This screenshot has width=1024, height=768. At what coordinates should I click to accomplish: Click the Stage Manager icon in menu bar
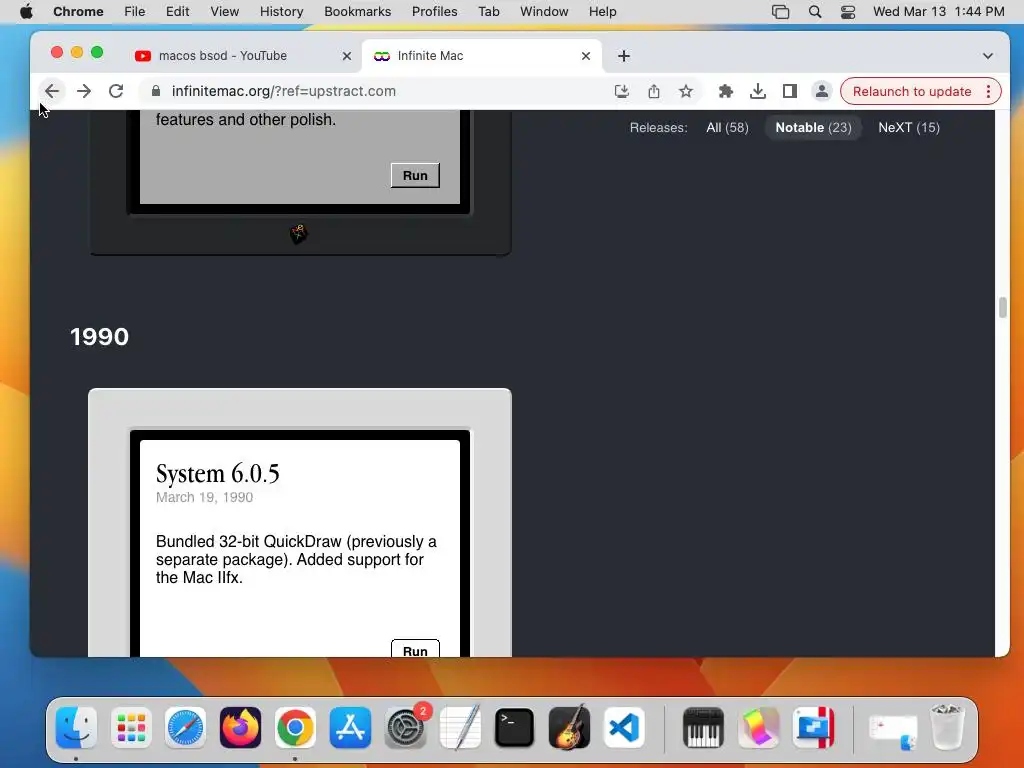point(780,12)
